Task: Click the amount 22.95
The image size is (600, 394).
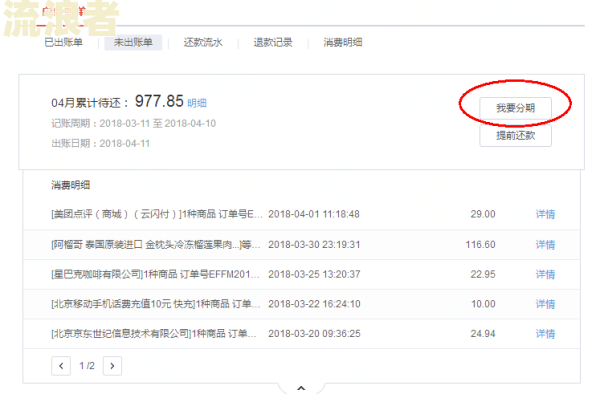Action: point(483,274)
